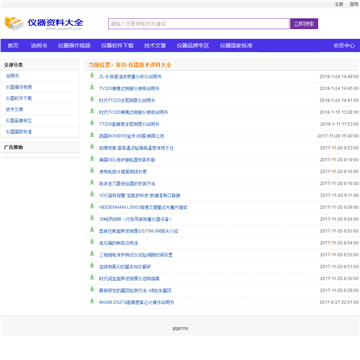Screen dimensions: 360x360
Task: Open the ZL-B 说明书 article link
Action: [x=130, y=77]
